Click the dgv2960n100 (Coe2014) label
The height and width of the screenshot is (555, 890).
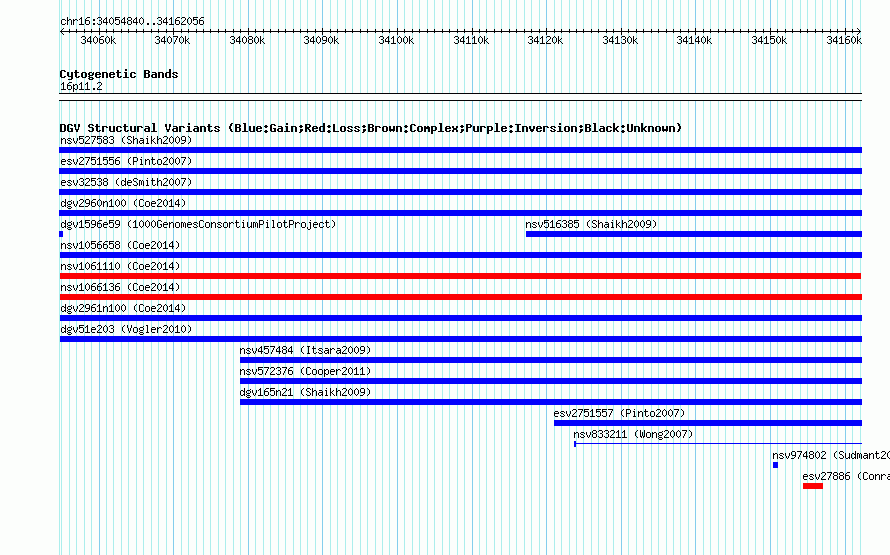123,203
